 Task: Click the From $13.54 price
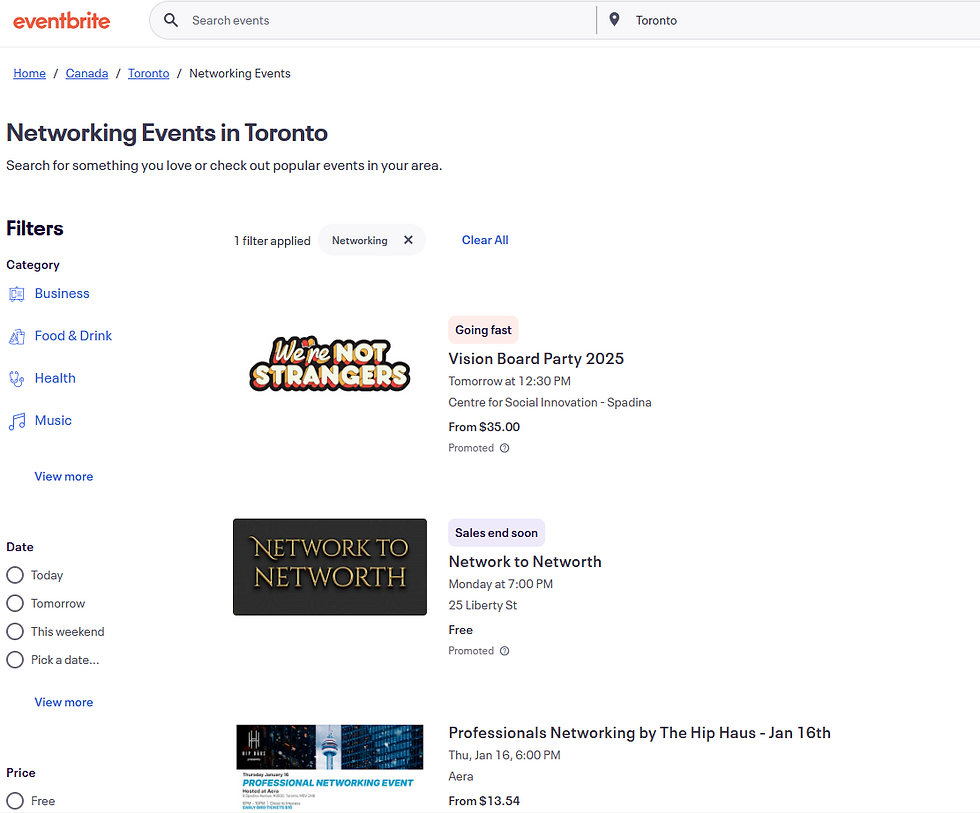484,801
